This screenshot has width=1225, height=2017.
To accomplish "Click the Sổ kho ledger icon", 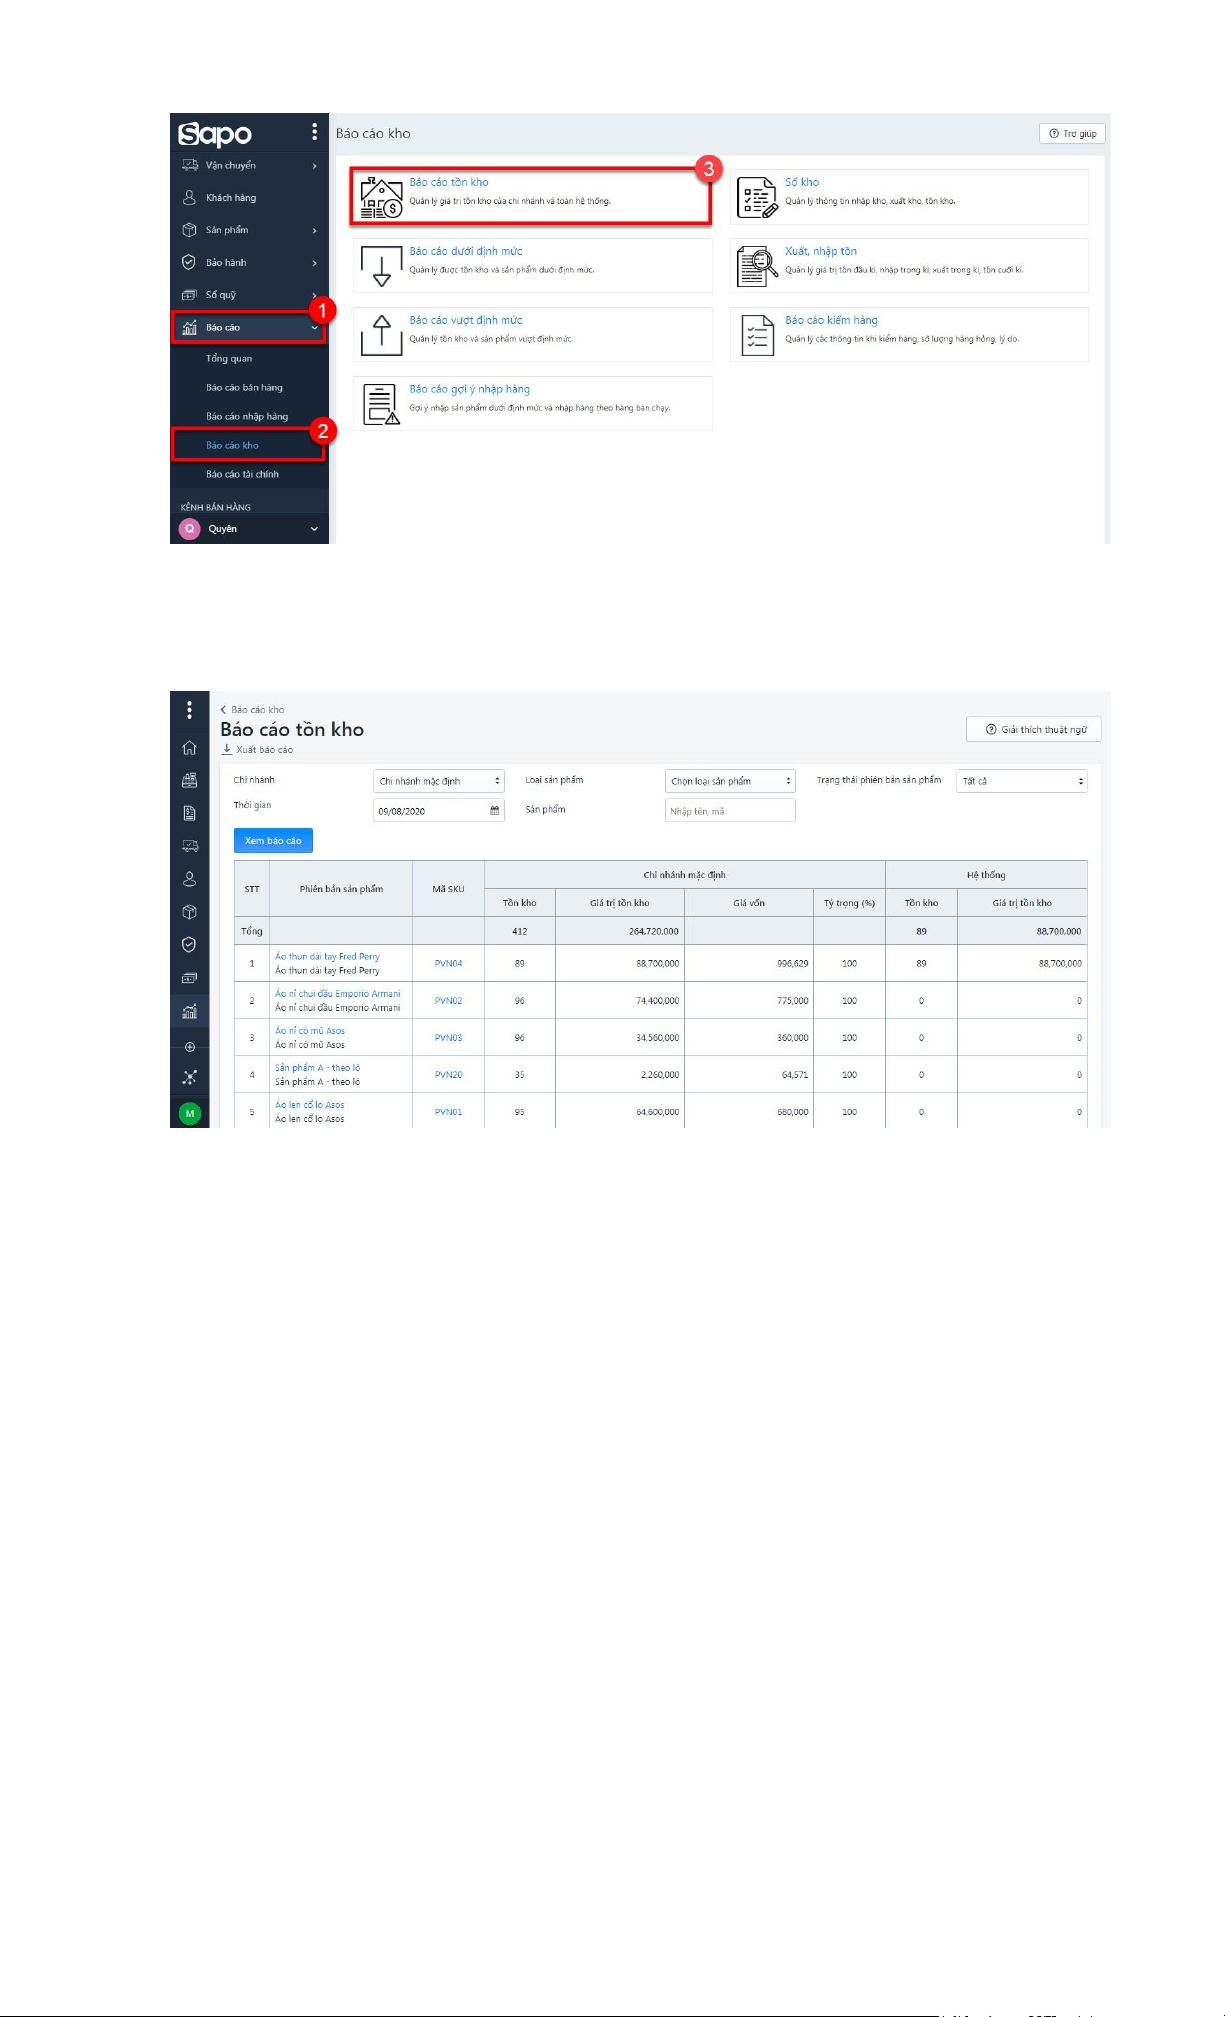I will (756, 197).
